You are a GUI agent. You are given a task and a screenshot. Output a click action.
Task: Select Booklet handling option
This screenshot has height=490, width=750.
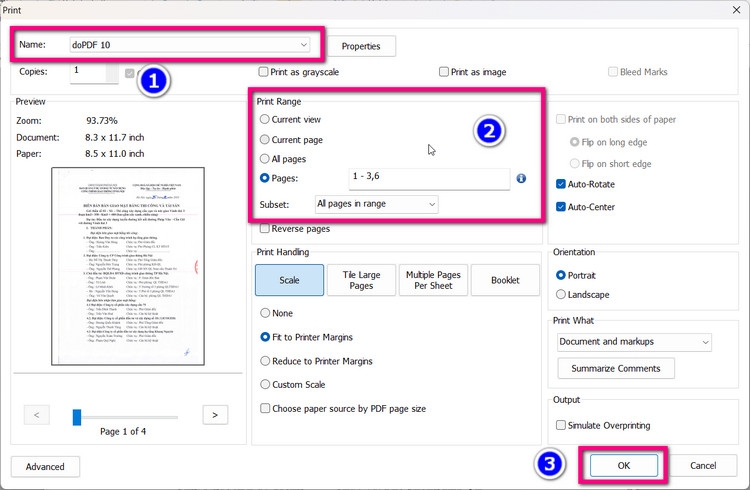tap(505, 280)
